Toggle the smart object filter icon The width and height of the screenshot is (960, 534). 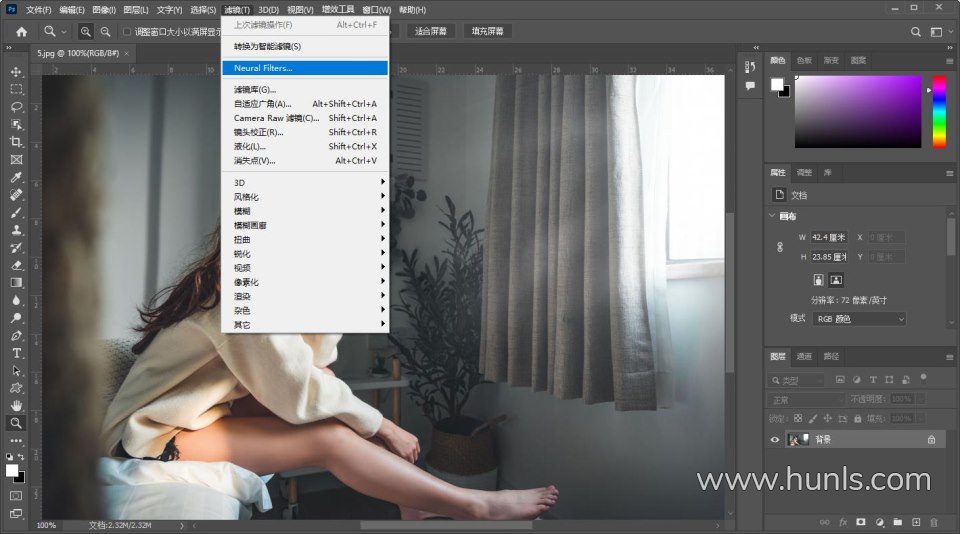[x=906, y=380]
